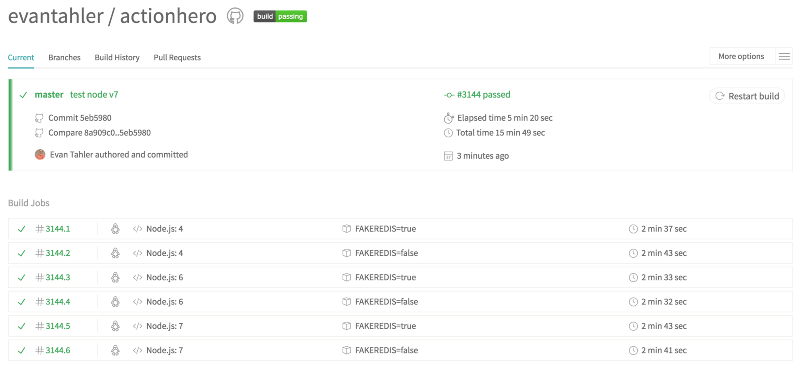Click Node.js: 7 text in job 3144.5
The image size is (800, 370).
coord(164,326)
